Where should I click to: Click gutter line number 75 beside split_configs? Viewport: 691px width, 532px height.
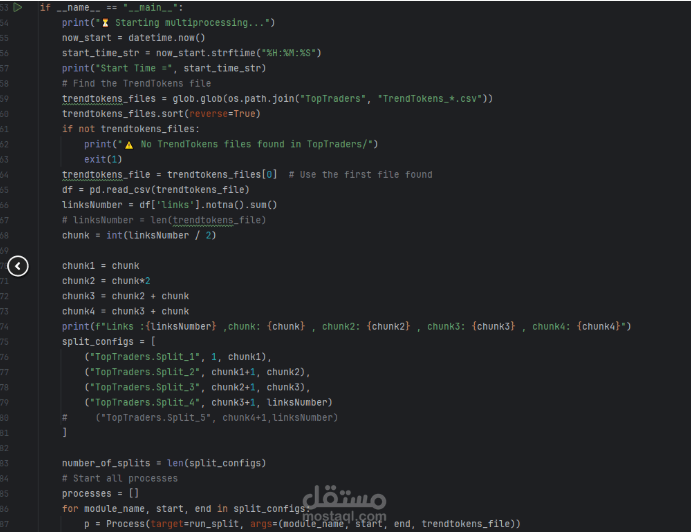pos(5,341)
